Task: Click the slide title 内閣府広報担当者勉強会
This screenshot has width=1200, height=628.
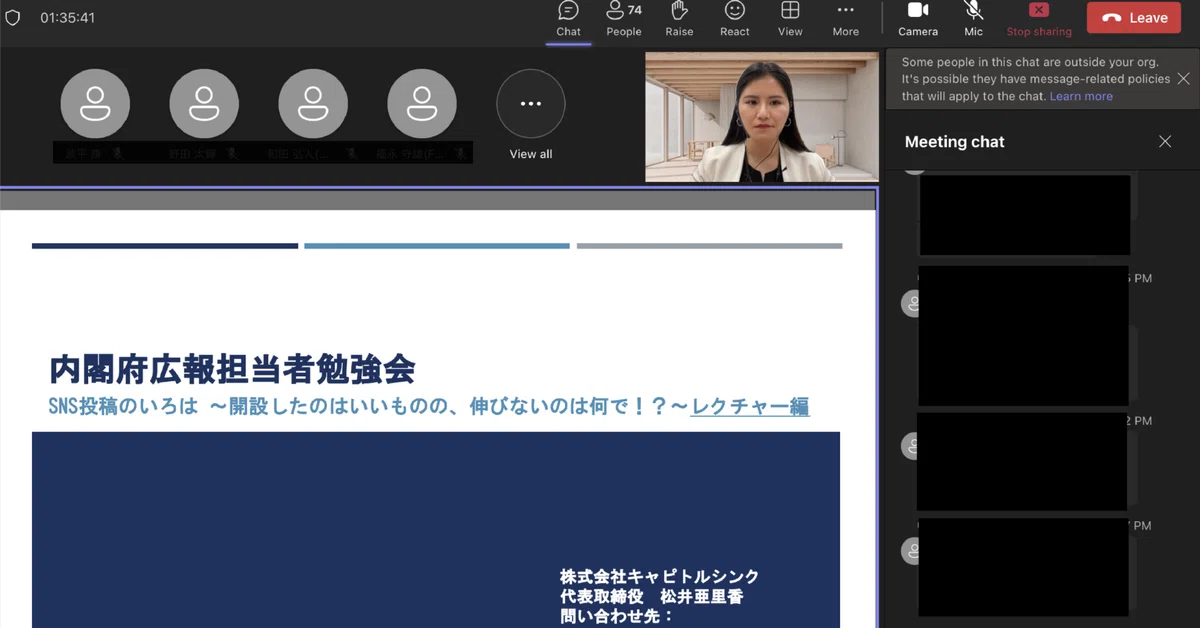Action: click(232, 369)
